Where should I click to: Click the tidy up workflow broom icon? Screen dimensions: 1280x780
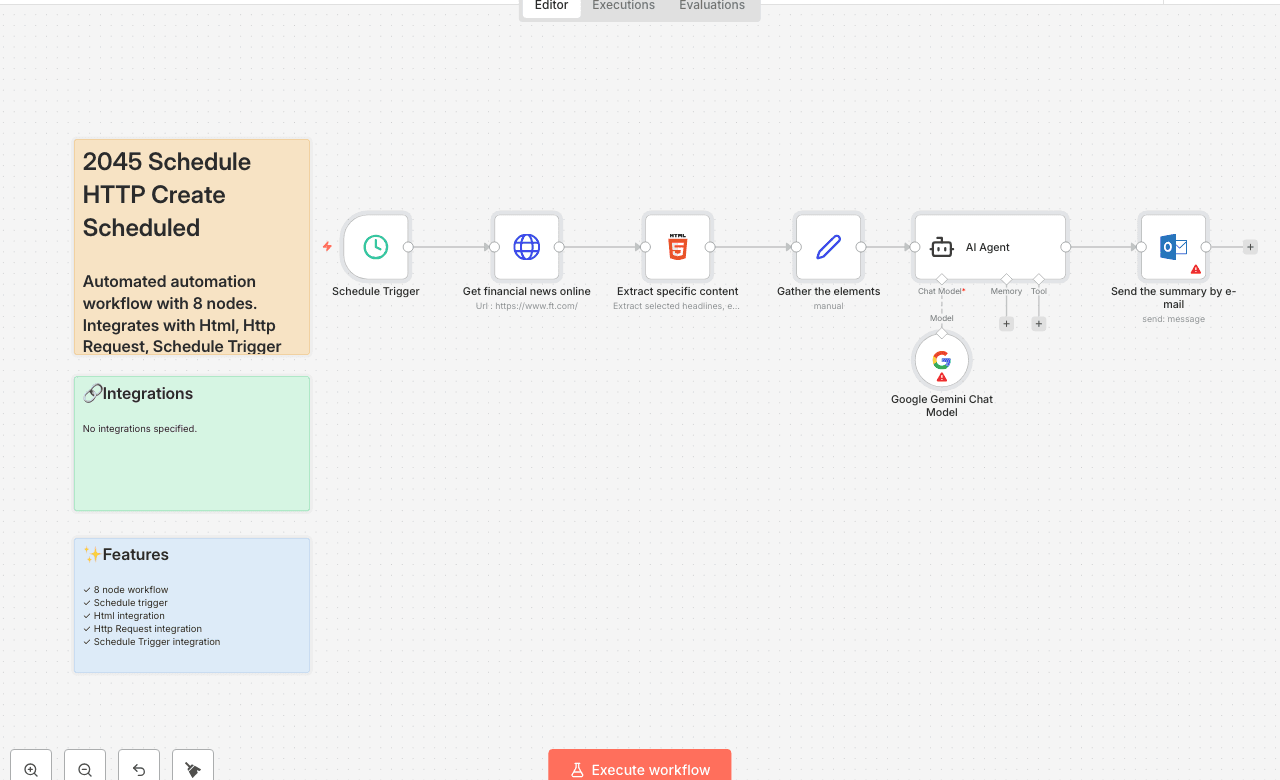point(192,769)
